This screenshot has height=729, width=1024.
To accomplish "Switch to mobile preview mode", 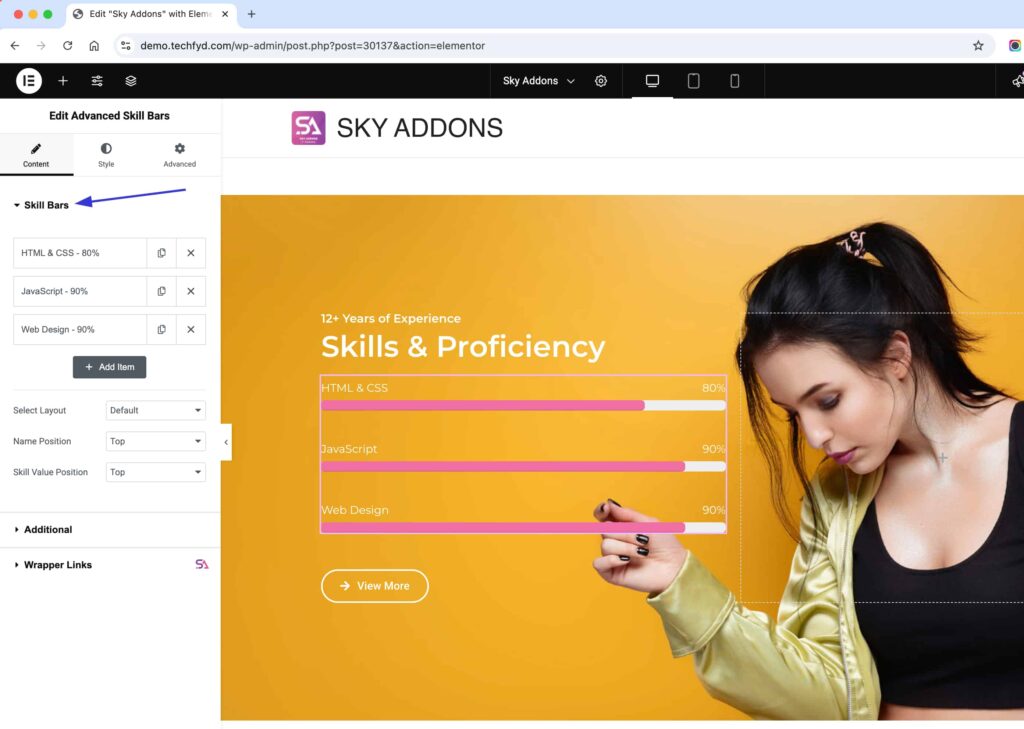I will [x=735, y=81].
